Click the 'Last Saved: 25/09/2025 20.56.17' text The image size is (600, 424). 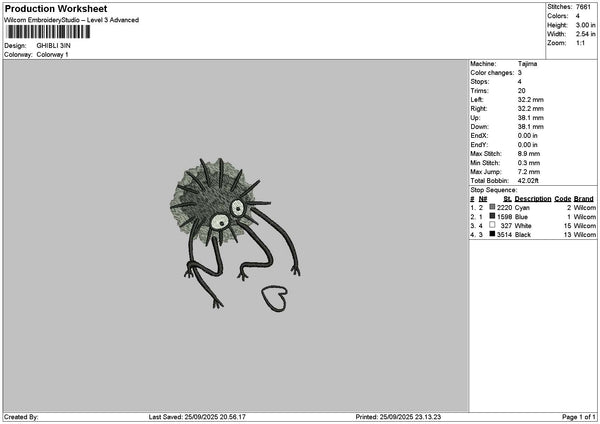(x=197, y=417)
